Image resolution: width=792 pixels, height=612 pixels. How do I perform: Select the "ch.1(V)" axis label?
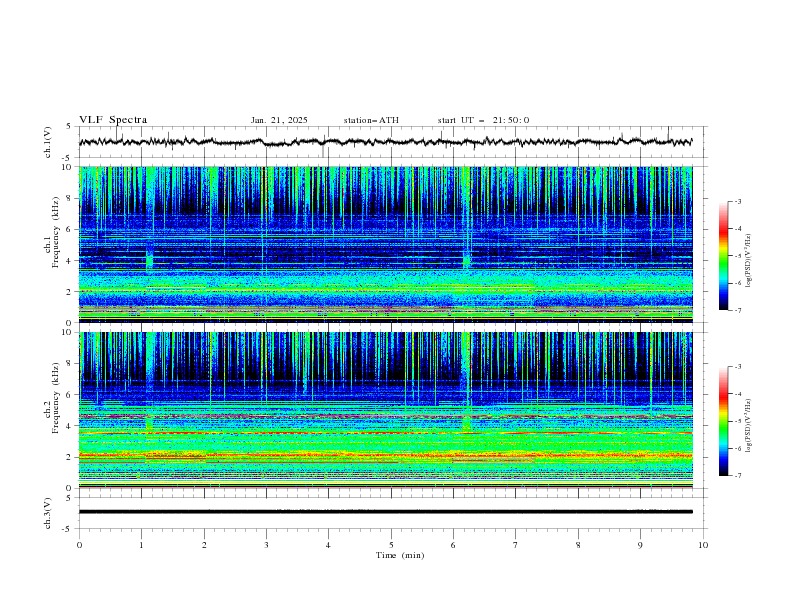click(48, 142)
